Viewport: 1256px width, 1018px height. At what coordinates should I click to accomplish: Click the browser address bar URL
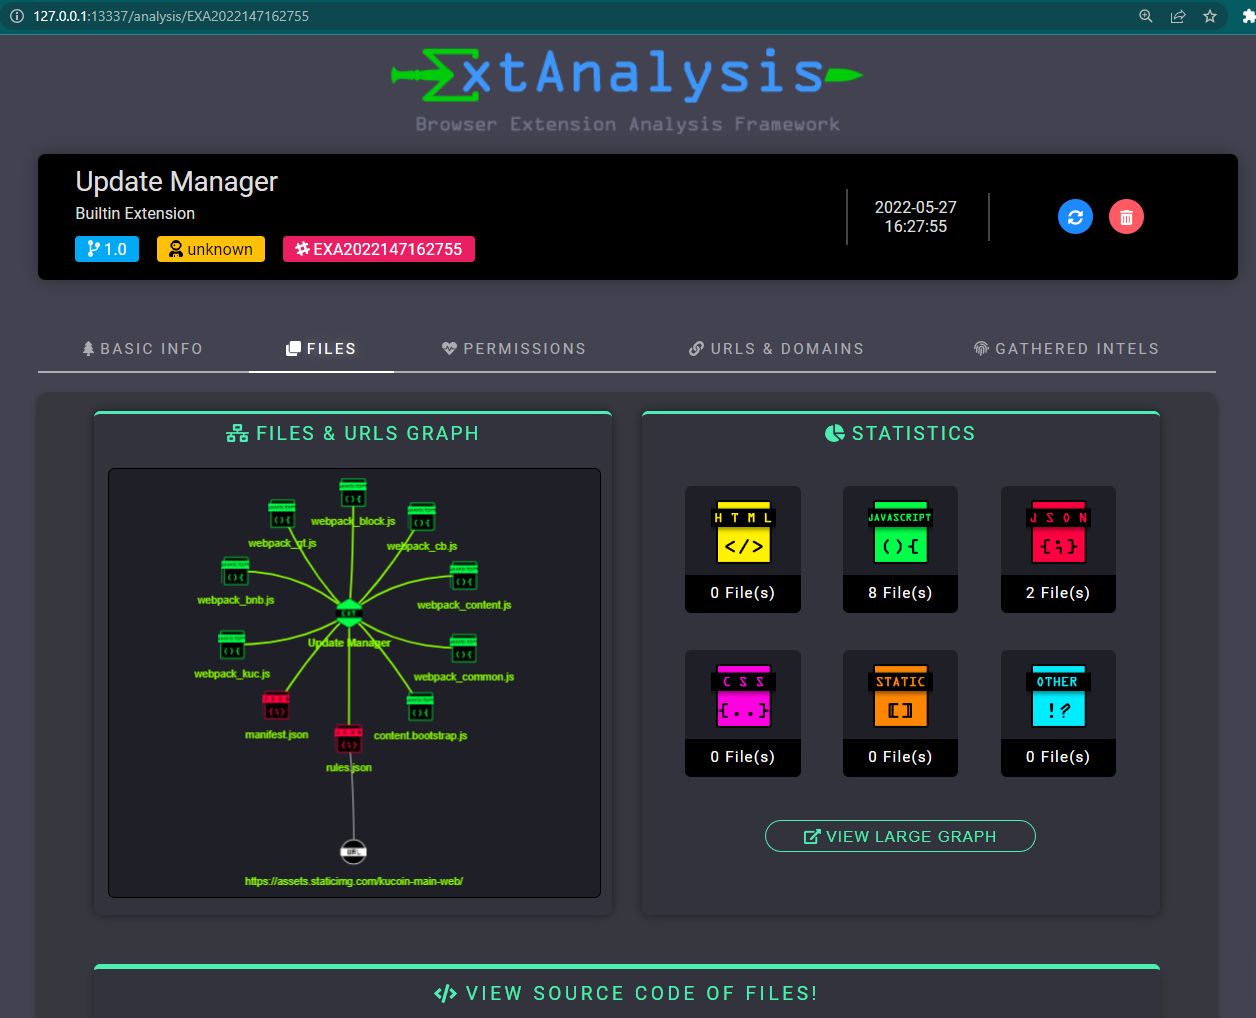171,16
